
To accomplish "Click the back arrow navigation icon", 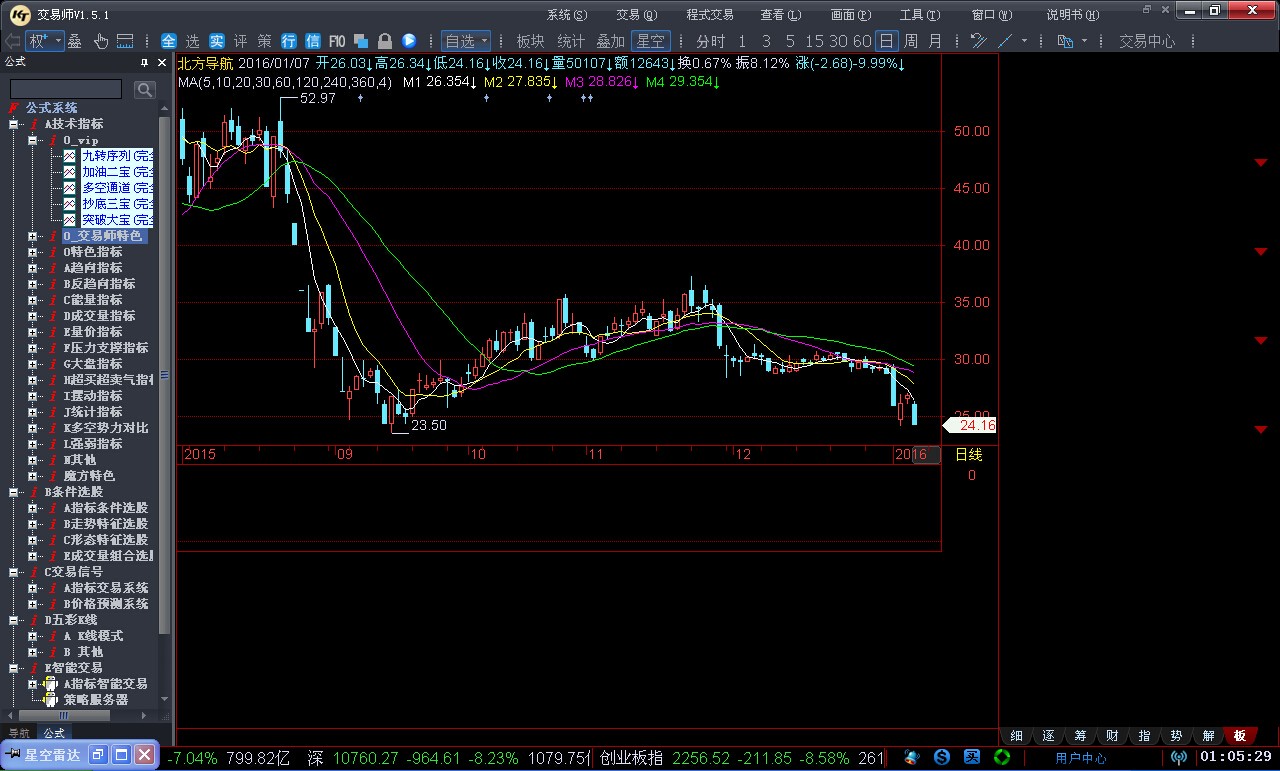I will pyautogui.click(x=12, y=41).
